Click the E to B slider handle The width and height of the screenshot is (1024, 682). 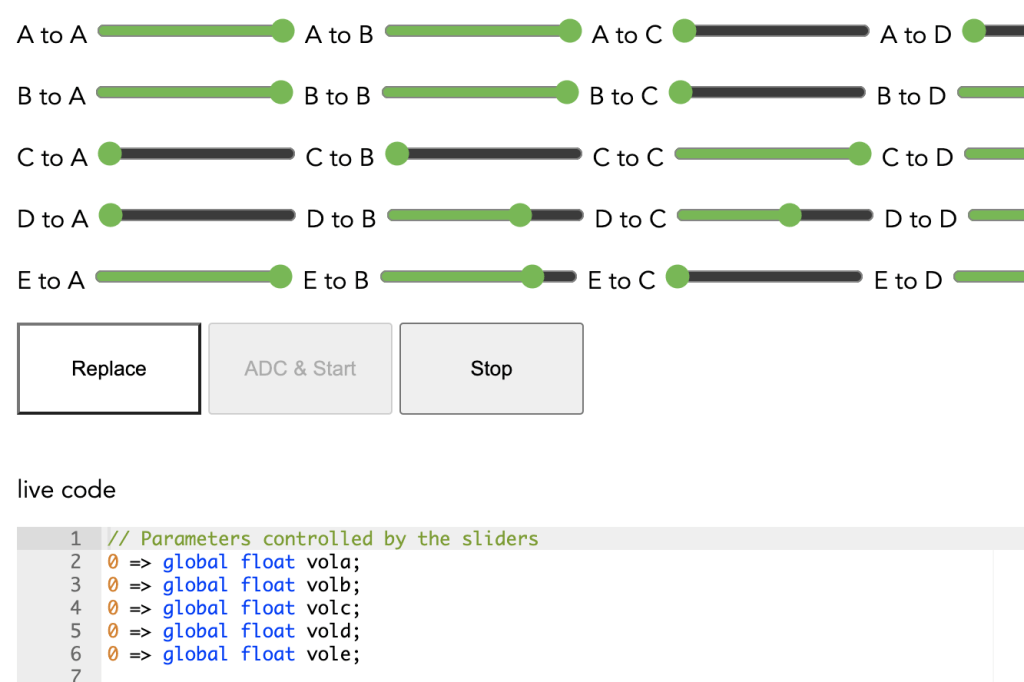point(532,277)
